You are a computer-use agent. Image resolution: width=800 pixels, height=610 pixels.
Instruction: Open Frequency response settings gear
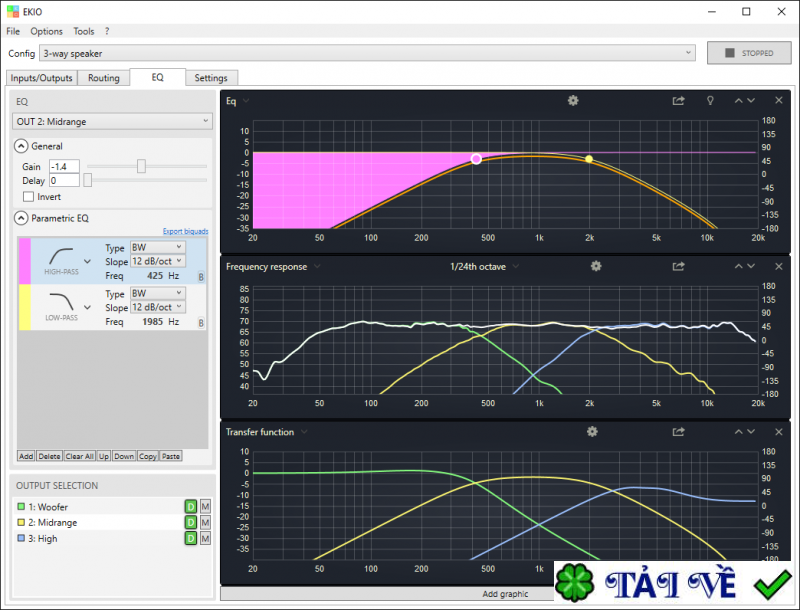[596, 267]
